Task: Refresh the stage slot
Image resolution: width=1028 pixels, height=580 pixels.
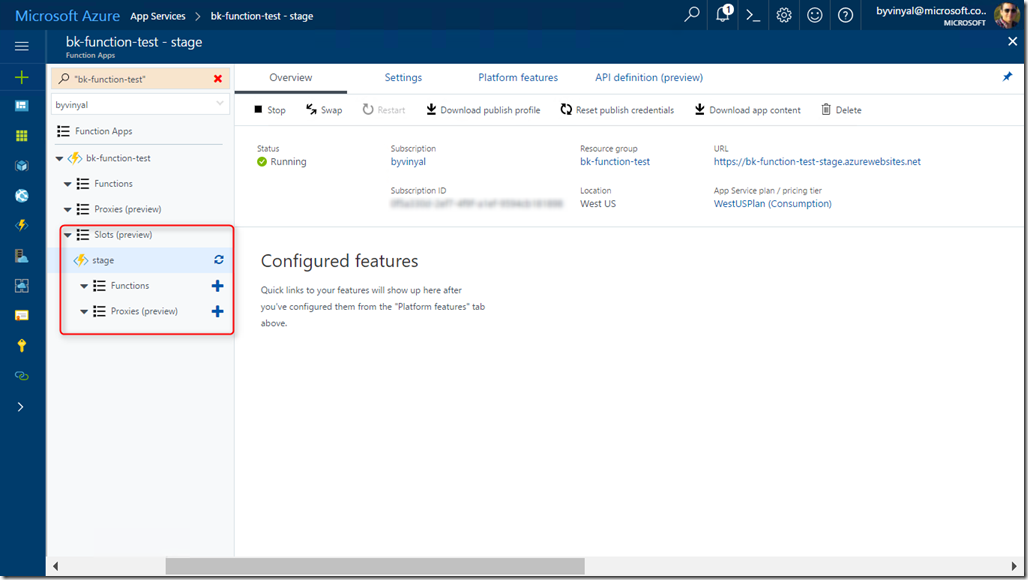Action: tap(218, 260)
